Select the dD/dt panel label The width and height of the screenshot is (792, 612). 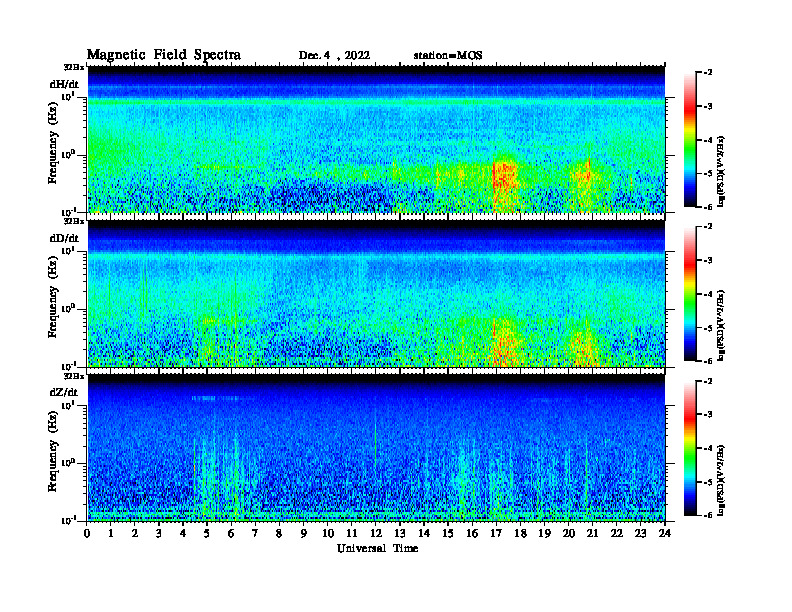click(x=64, y=238)
